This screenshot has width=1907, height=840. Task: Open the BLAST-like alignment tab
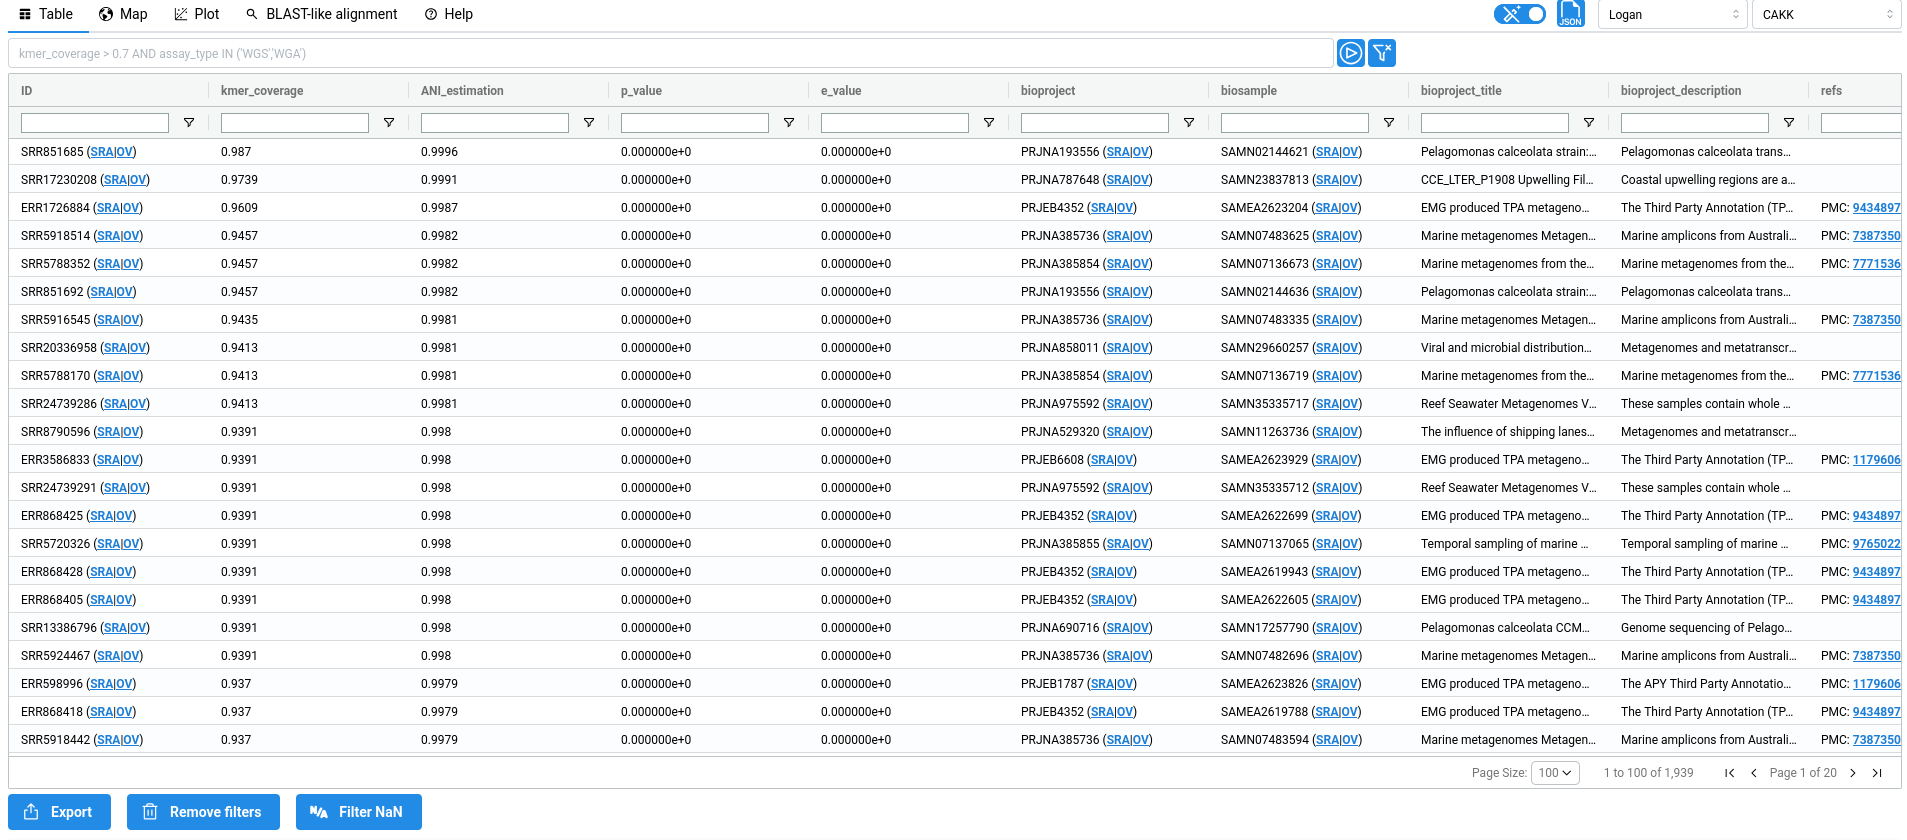click(x=322, y=14)
